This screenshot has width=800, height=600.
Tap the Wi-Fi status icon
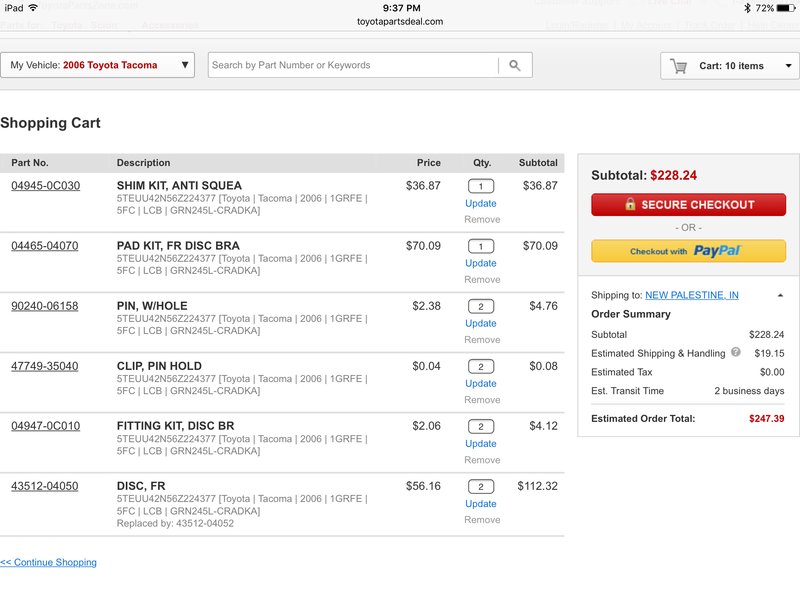coord(33,8)
